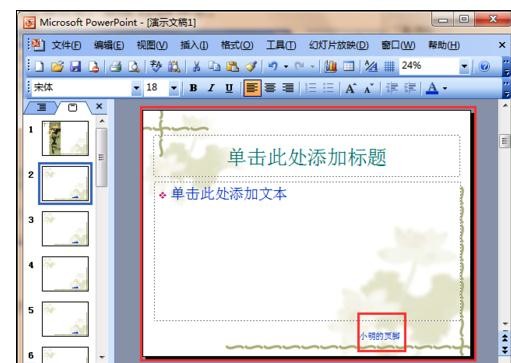Cut selection with scissors icon
The height and width of the screenshot is (363, 511).
pyautogui.click(x=196, y=67)
